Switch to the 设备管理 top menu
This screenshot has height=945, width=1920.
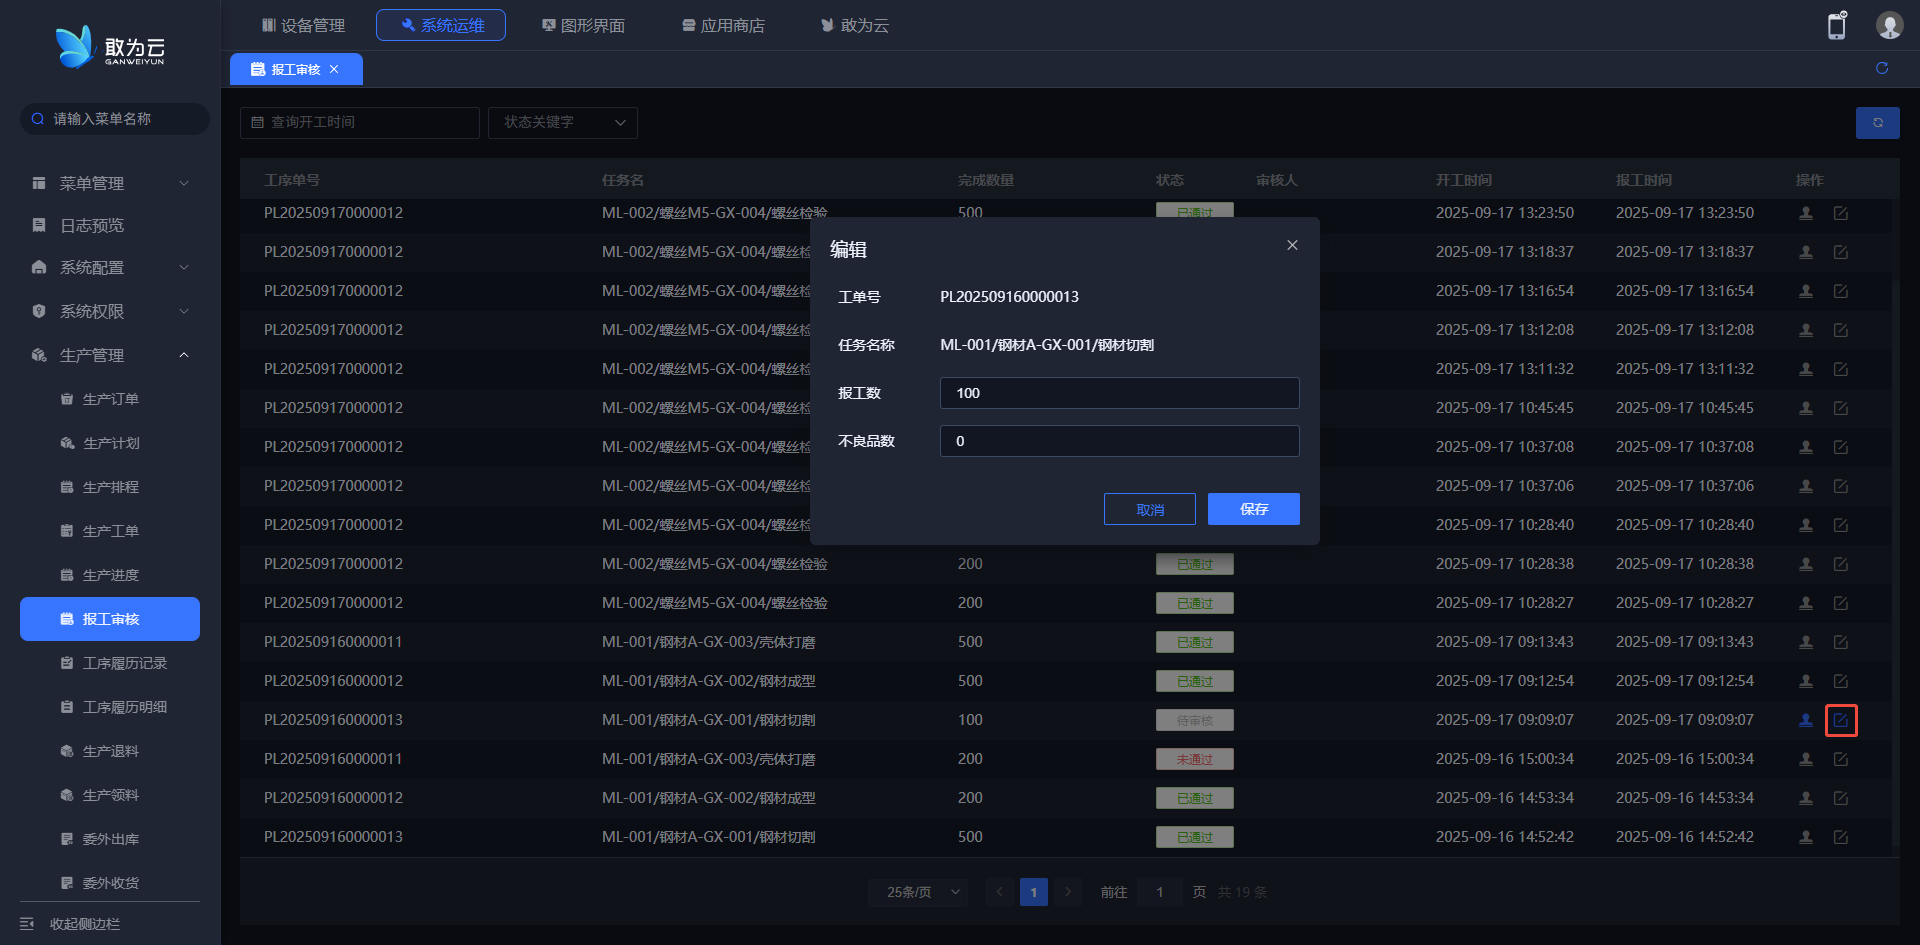pyautogui.click(x=303, y=25)
